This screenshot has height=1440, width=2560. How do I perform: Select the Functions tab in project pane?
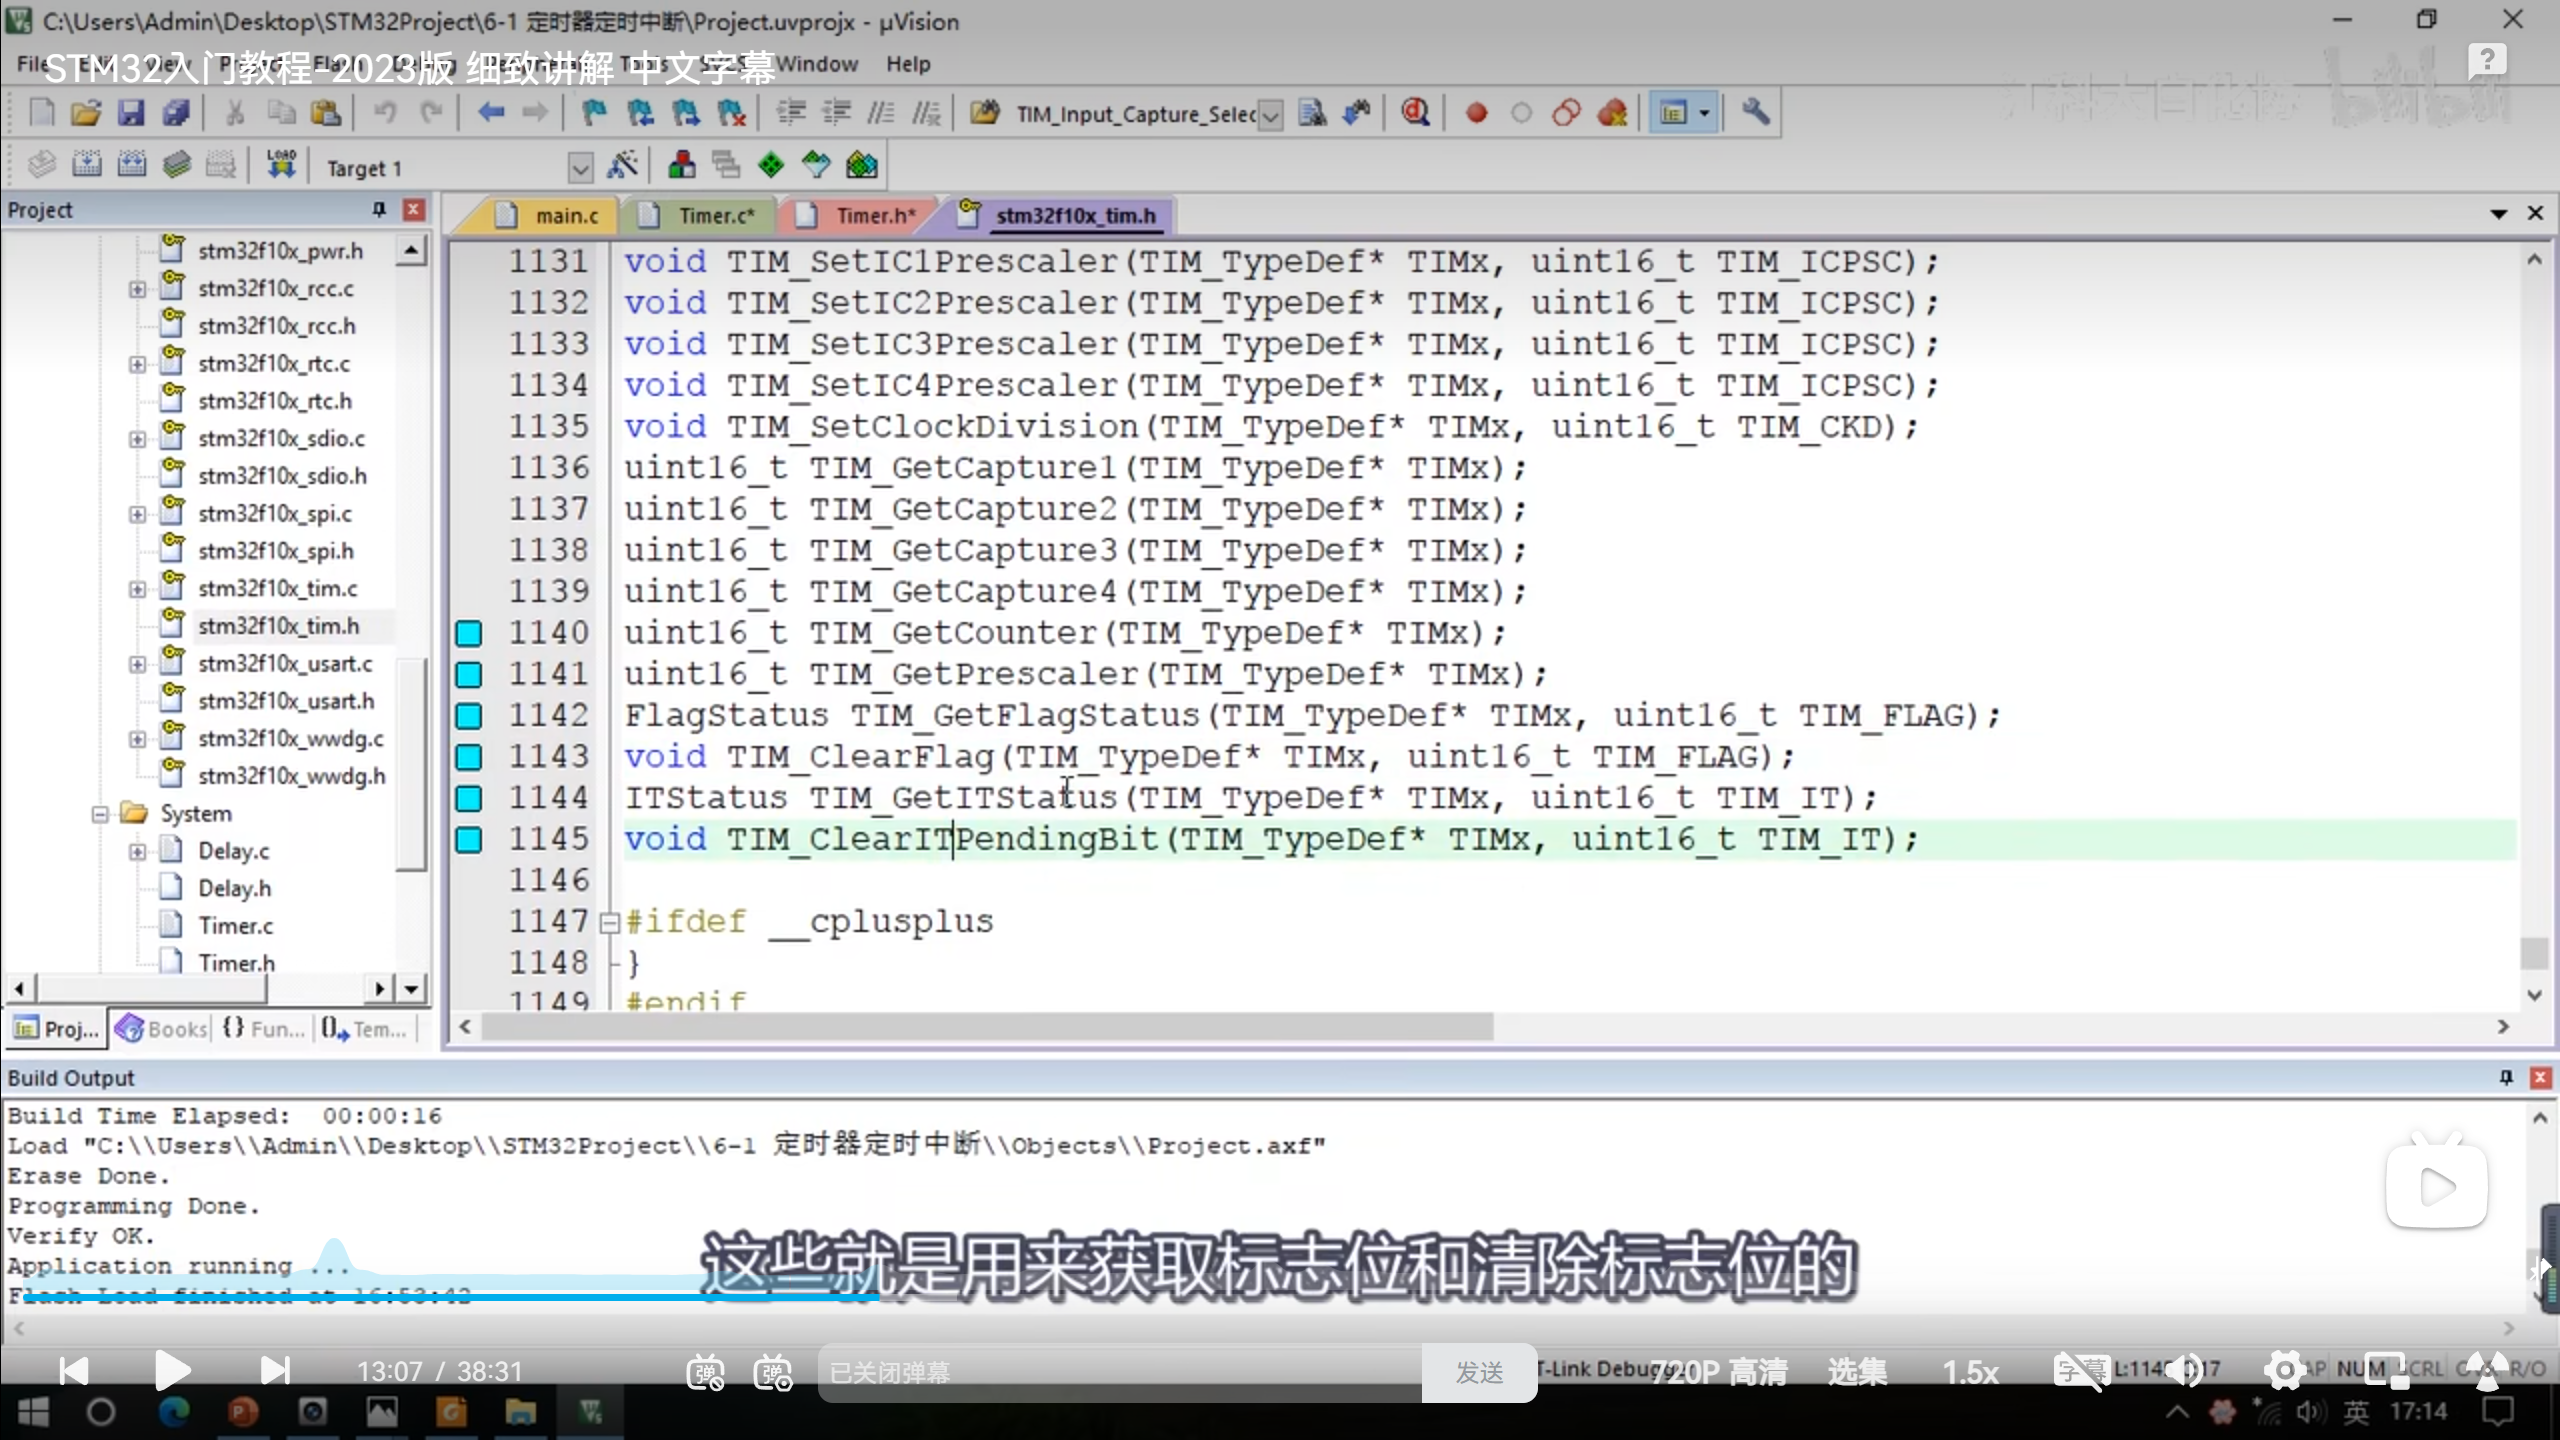(x=264, y=1029)
